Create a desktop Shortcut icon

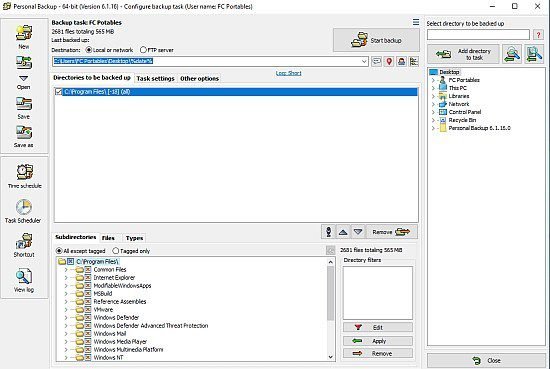point(24,241)
